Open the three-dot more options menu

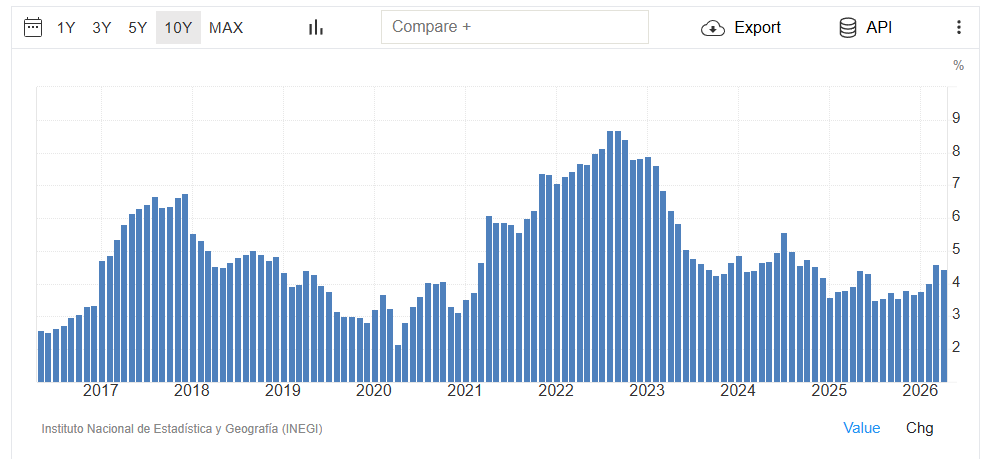tap(959, 27)
